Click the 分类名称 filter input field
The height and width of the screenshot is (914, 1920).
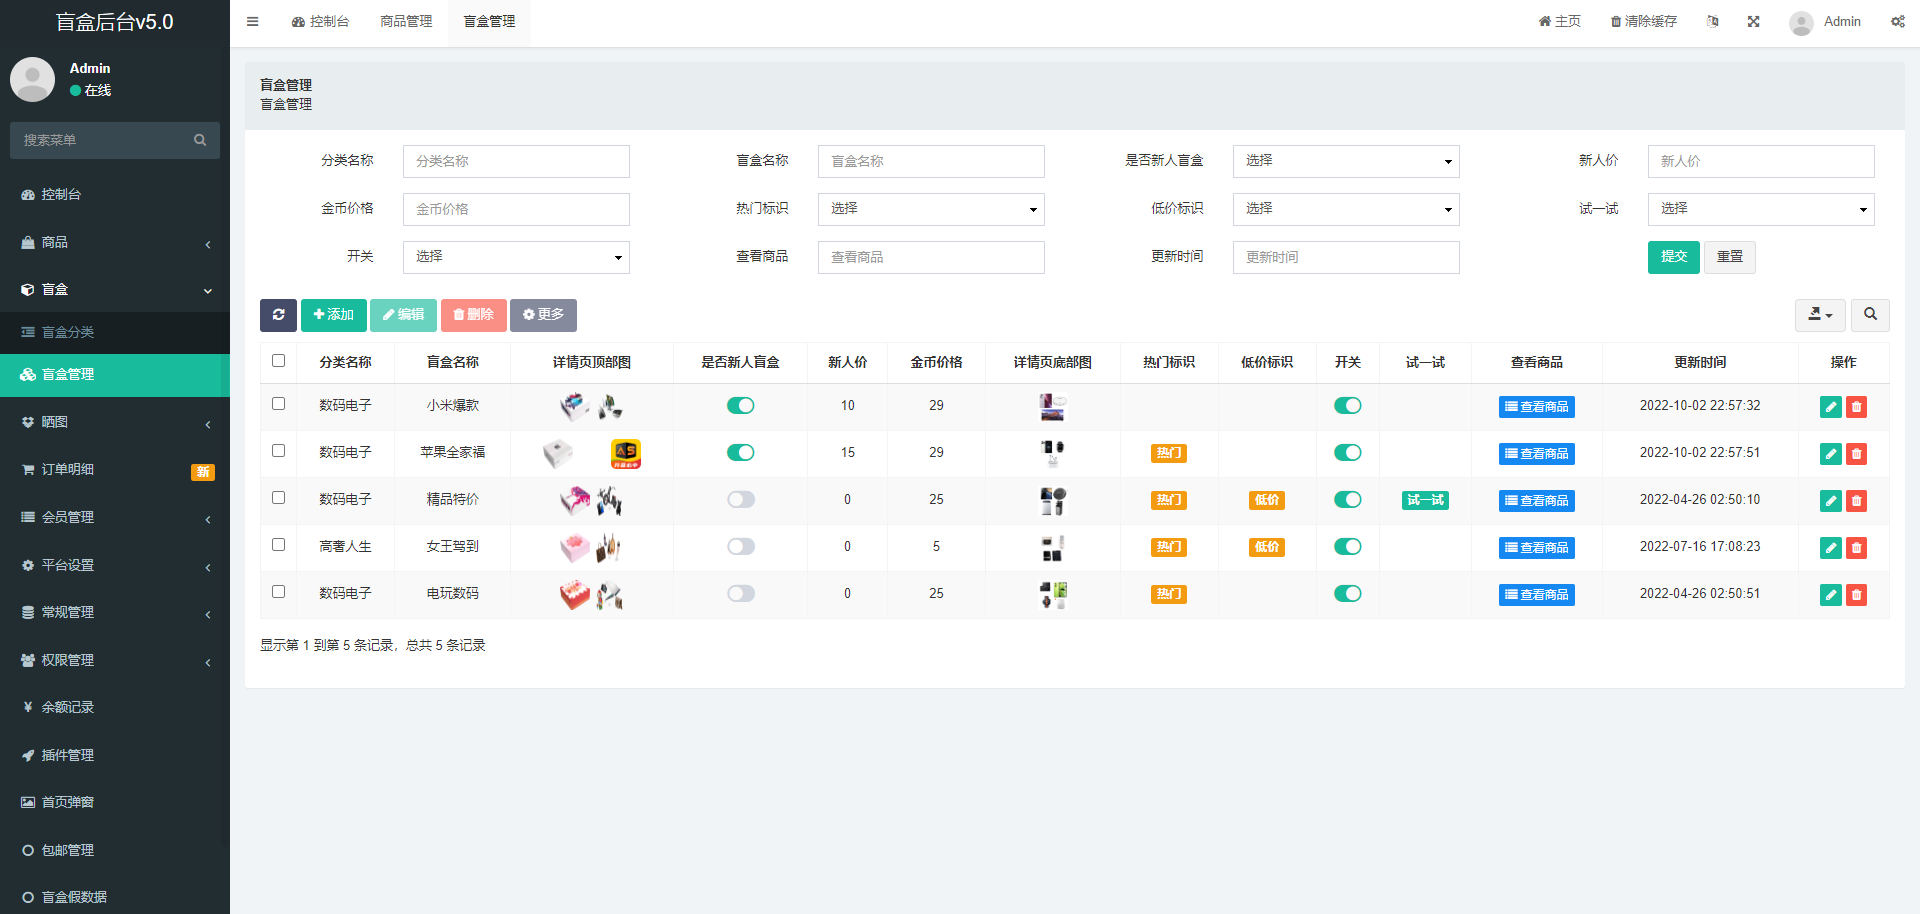516,161
